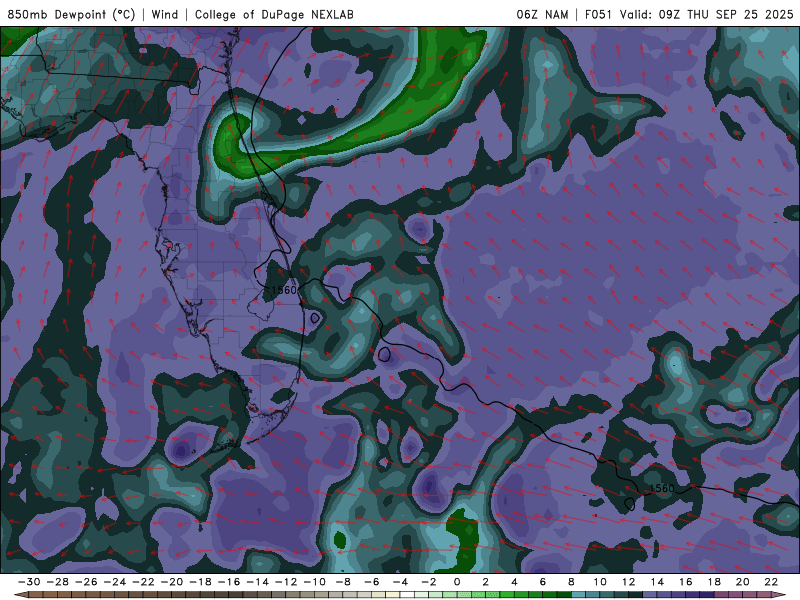Click the -4 value on the color scale
The height and width of the screenshot is (600, 800).
pos(400,582)
